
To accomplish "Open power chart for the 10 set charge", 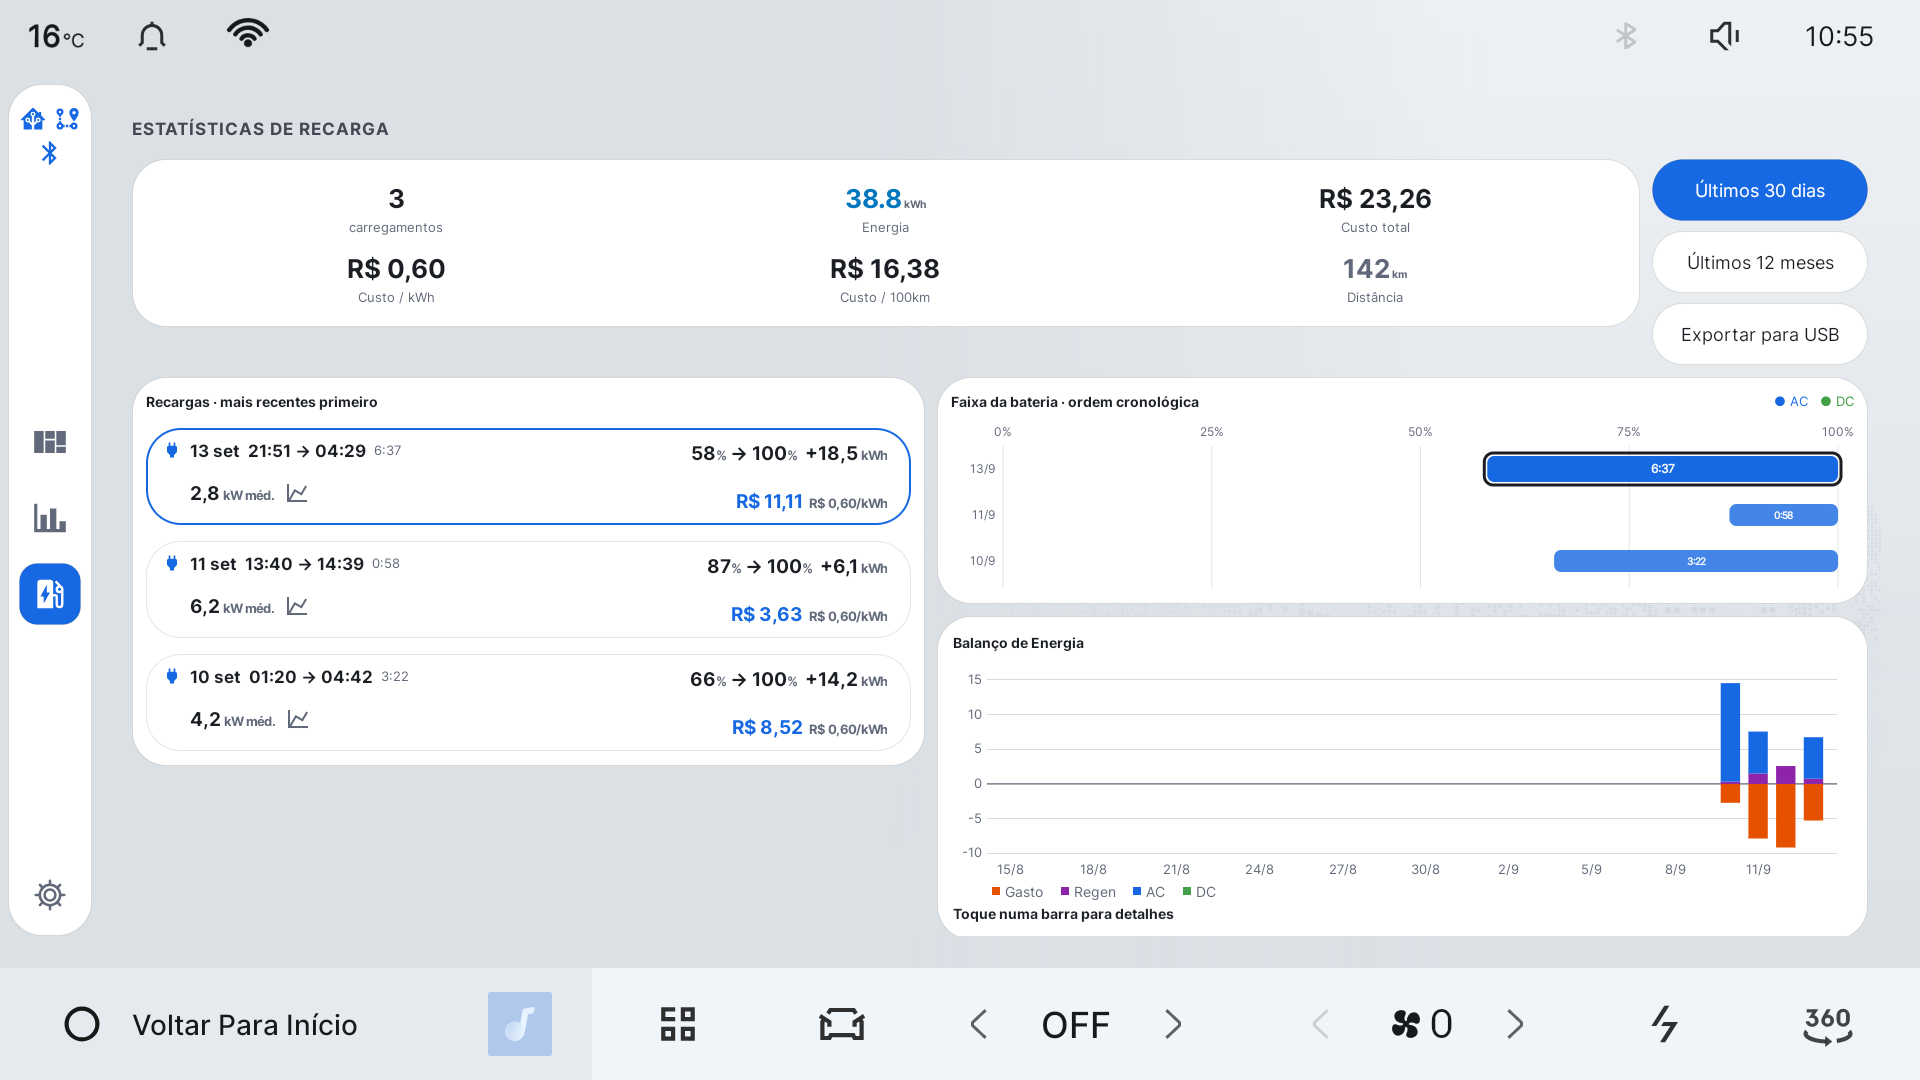I will pyautogui.click(x=298, y=719).
